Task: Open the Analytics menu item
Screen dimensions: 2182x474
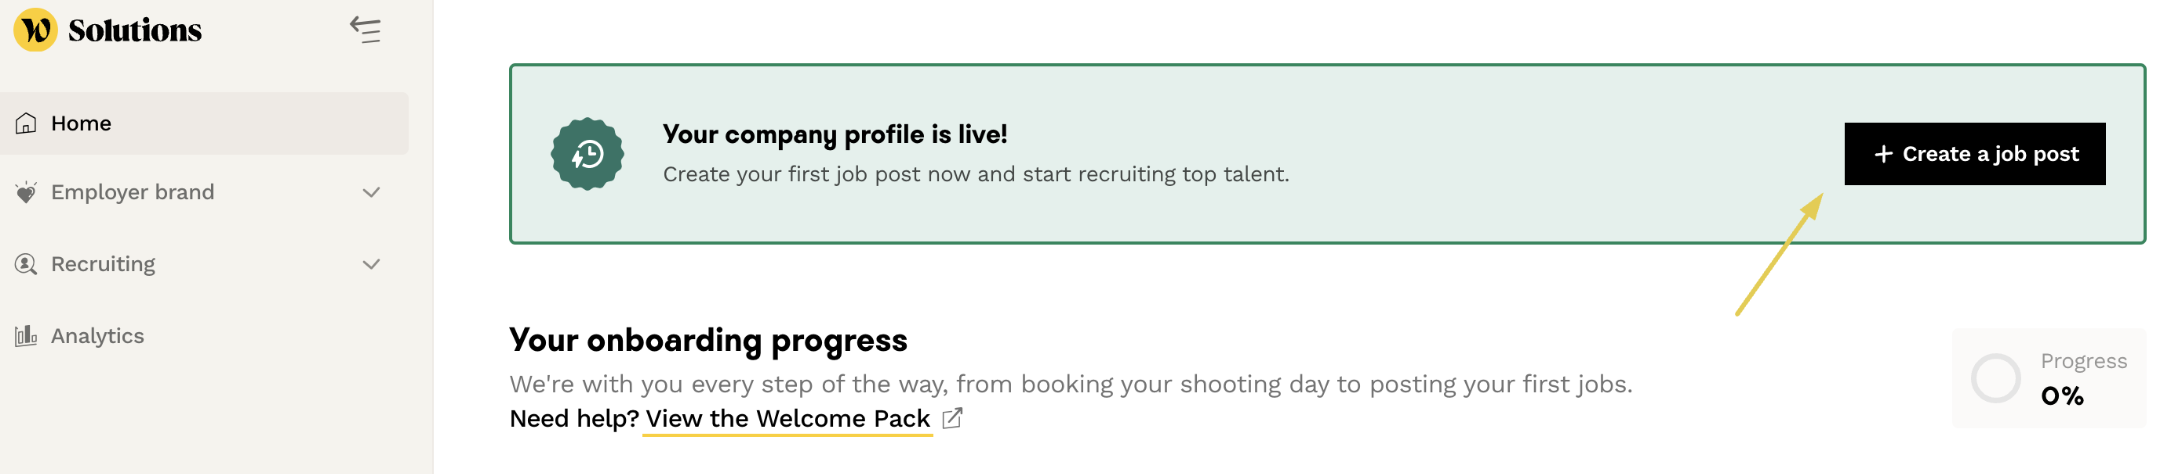Action: click(204, 336)
